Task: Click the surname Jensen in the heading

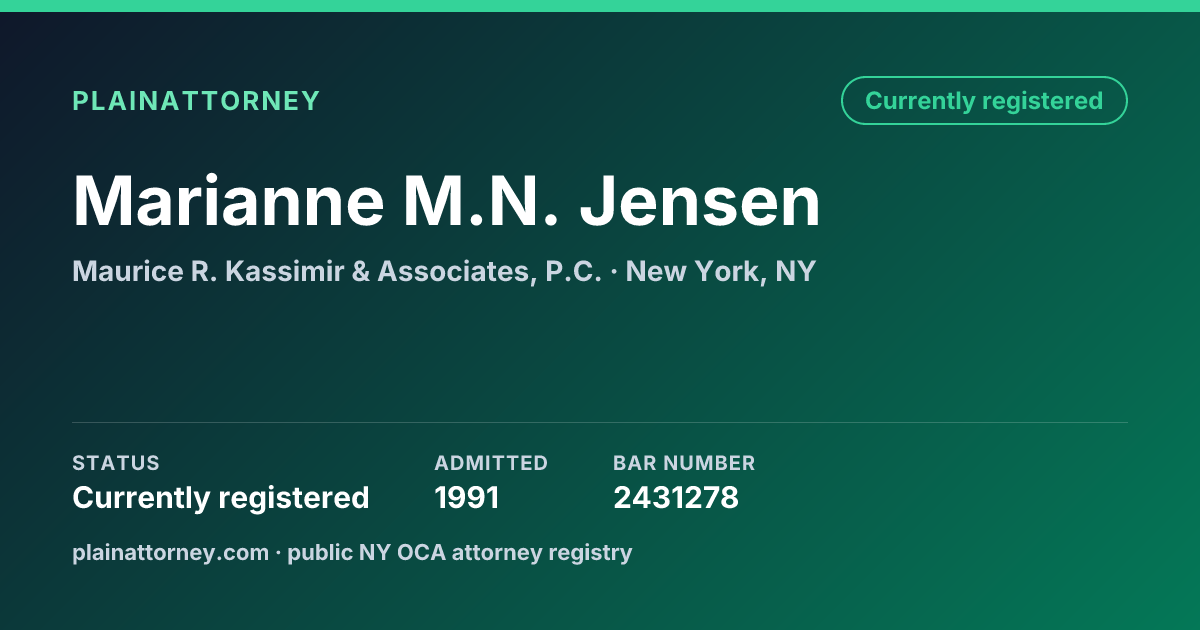Action: click(x=701, y=201)
